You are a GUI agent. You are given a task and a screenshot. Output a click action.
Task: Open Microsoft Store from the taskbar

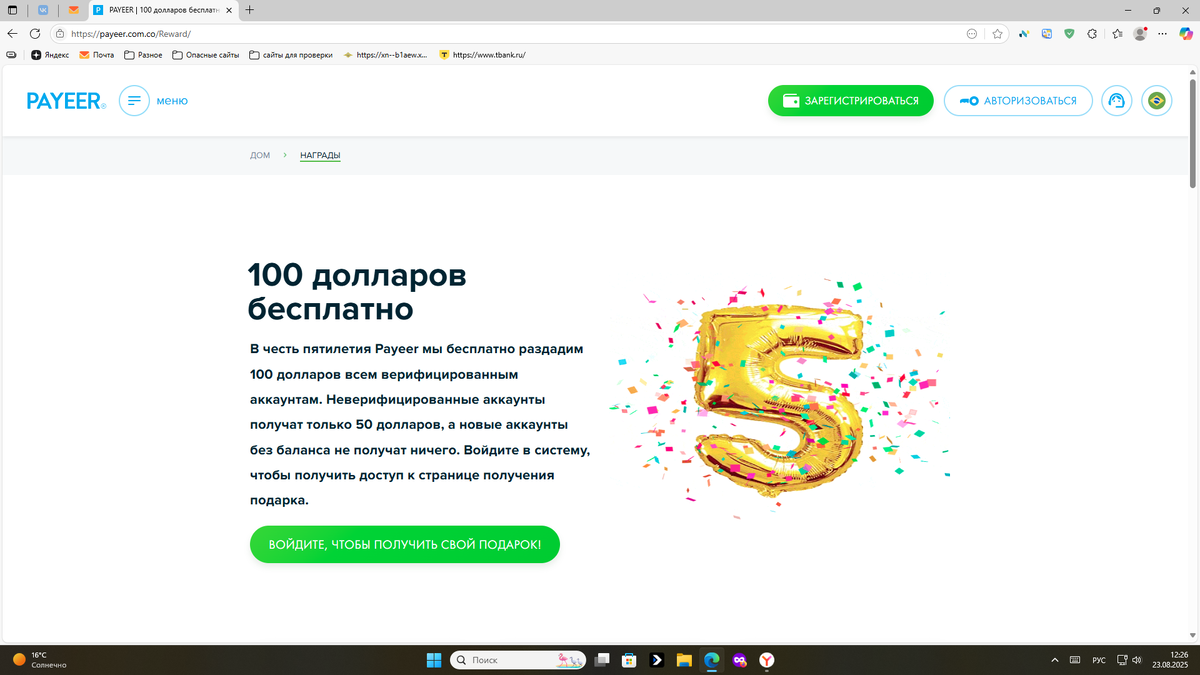tap(629, 660)
